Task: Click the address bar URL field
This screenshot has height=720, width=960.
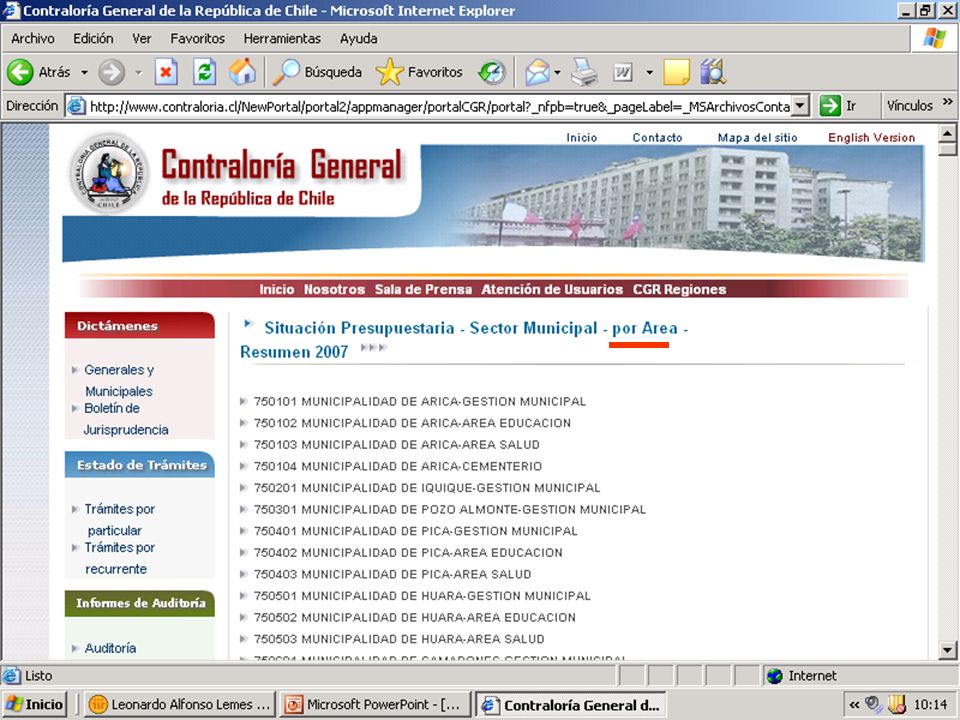Action: click(x=440, y=107)
